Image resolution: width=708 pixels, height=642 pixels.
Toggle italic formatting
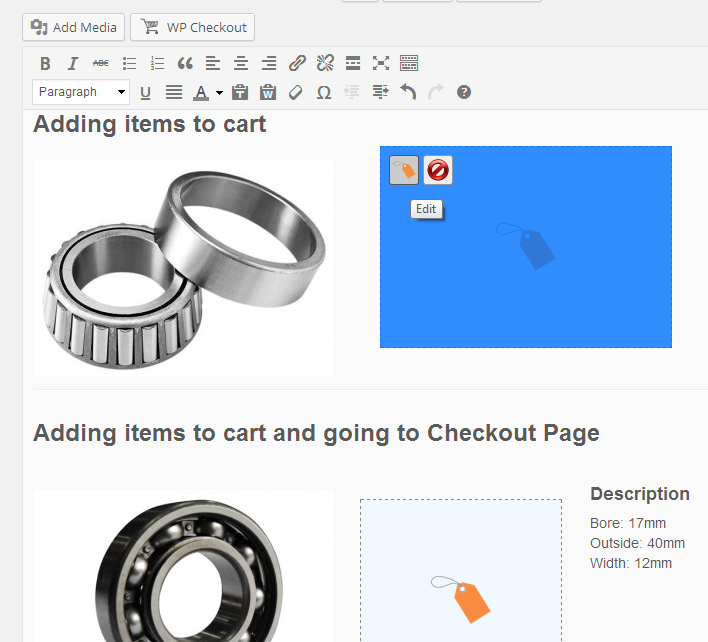(73, 63)
